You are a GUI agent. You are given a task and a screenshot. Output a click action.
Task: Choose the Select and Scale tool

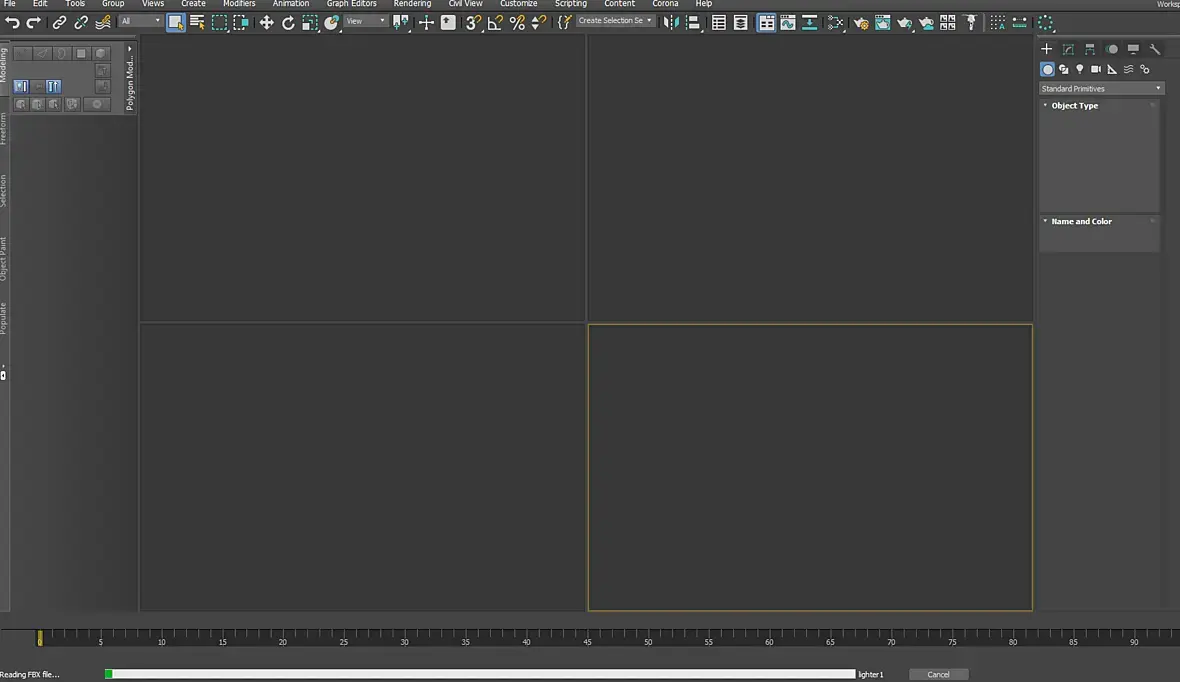click(x=309, y=23)
